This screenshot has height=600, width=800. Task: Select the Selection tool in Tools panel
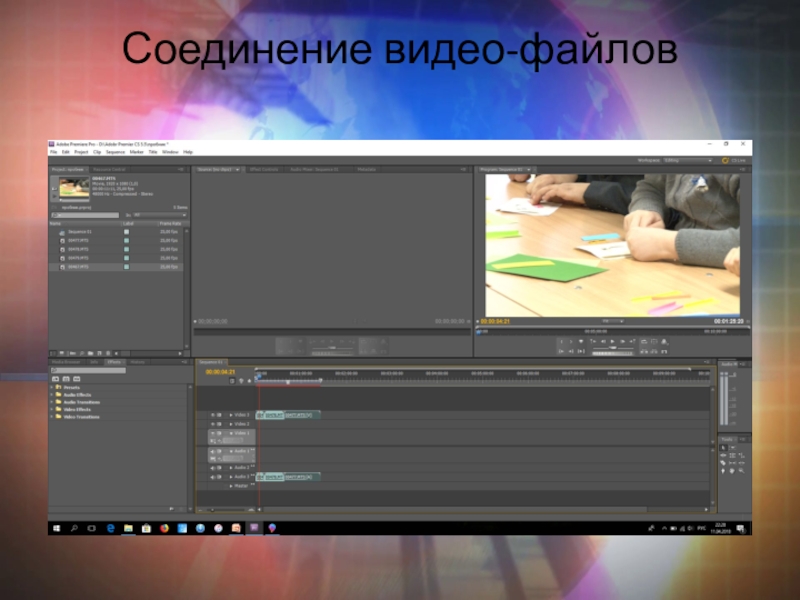click(x=723, y=448)
